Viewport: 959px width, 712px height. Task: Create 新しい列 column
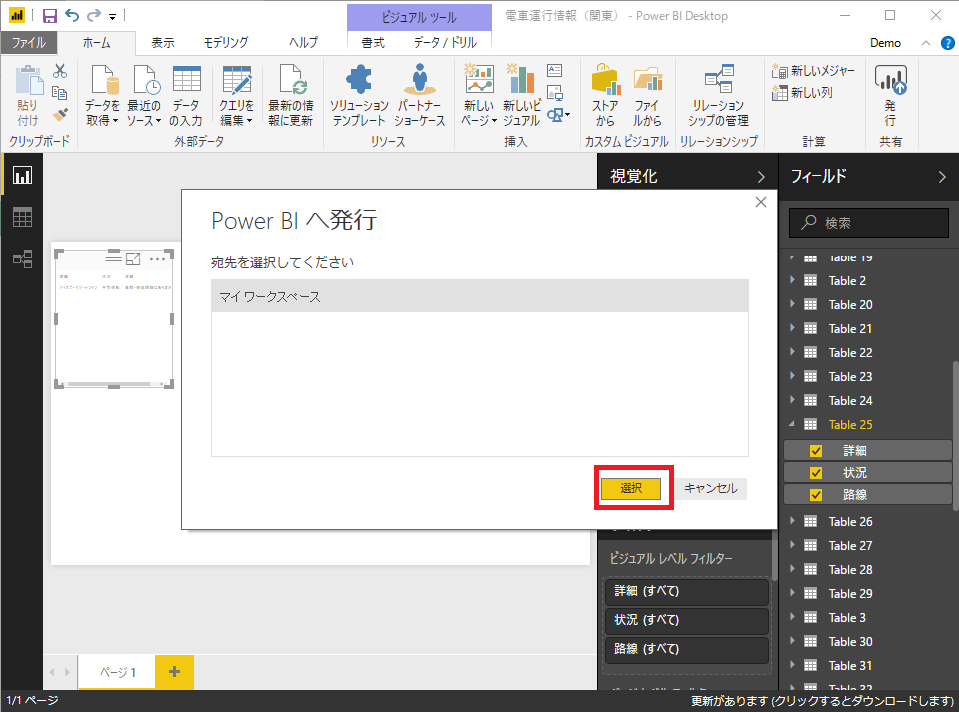pyautogui.click(x=802, y=93)
